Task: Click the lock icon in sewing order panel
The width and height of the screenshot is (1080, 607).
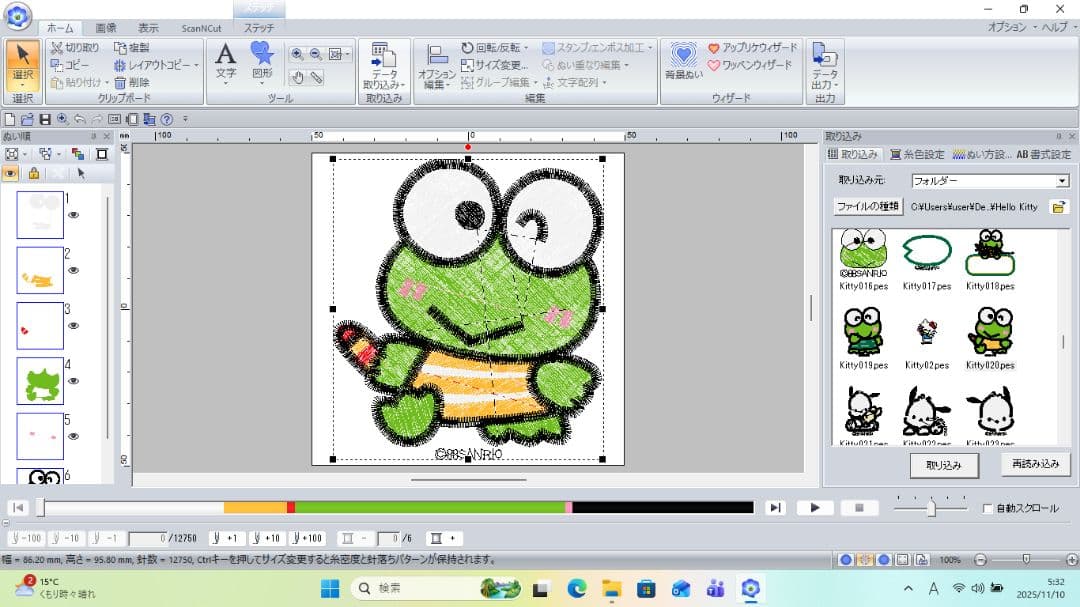Action: pos(34,173)
